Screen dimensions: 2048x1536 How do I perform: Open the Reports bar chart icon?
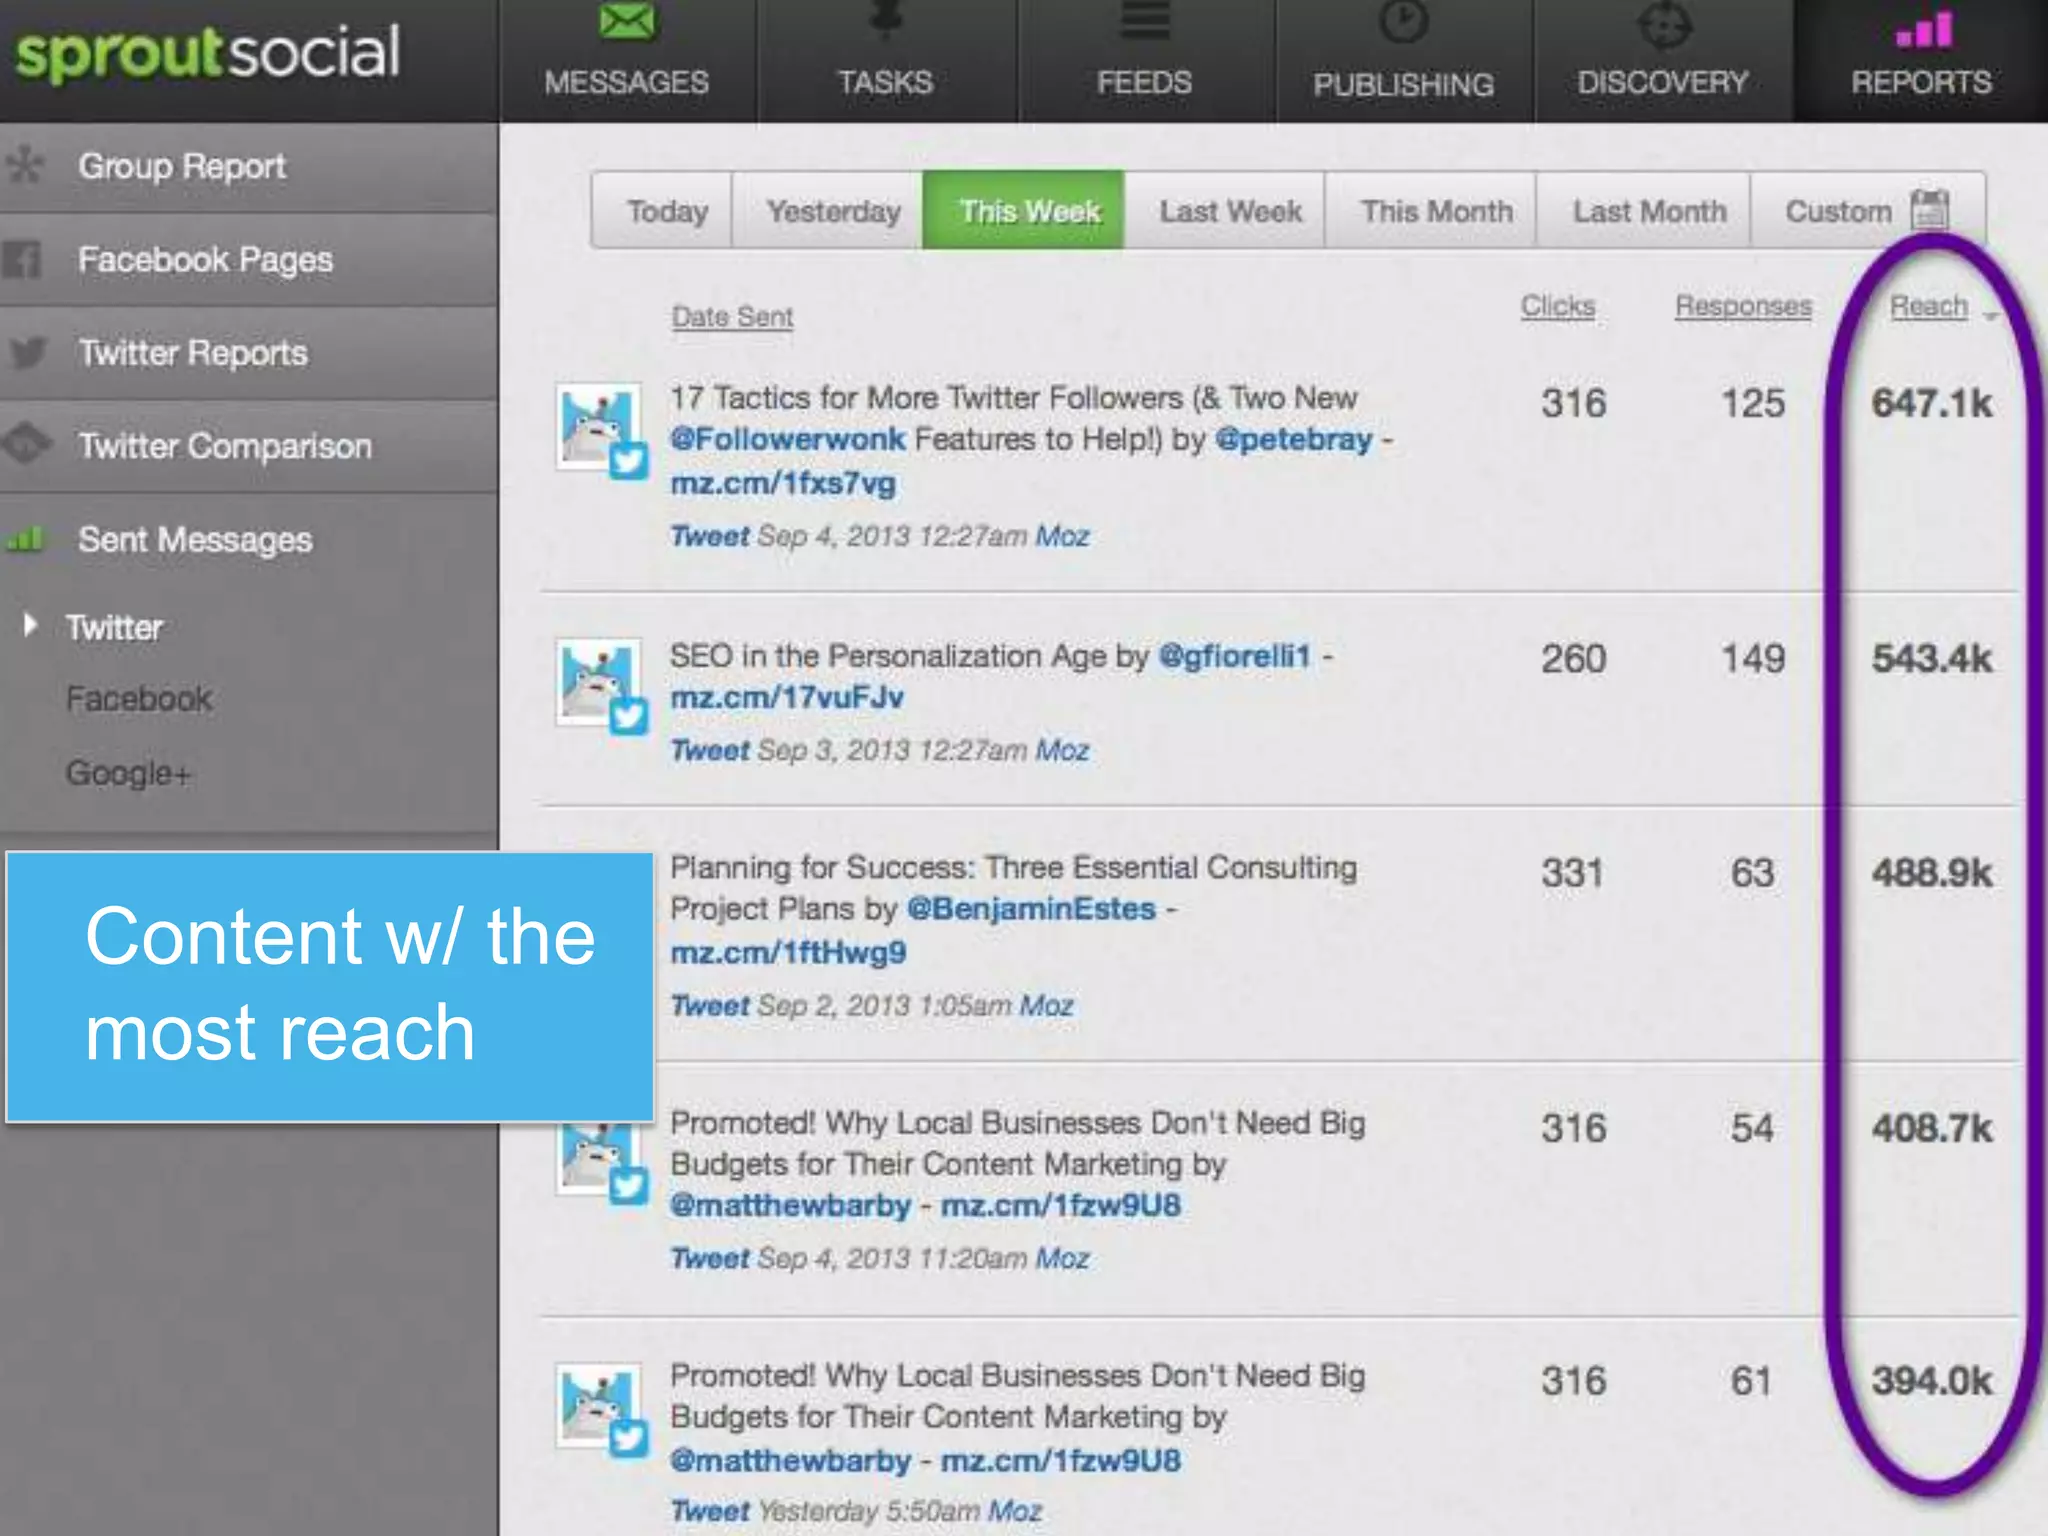pos(1922,30)
